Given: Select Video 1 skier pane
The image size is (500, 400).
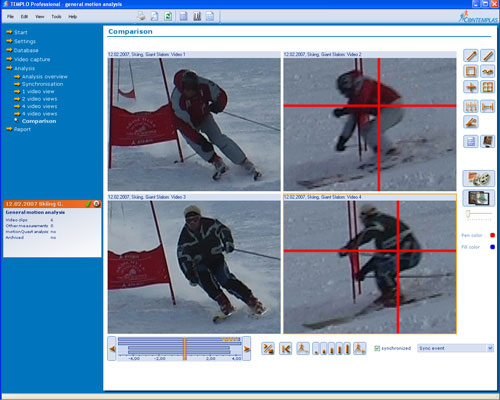Looking at the screenshot, I should point(194,124).
